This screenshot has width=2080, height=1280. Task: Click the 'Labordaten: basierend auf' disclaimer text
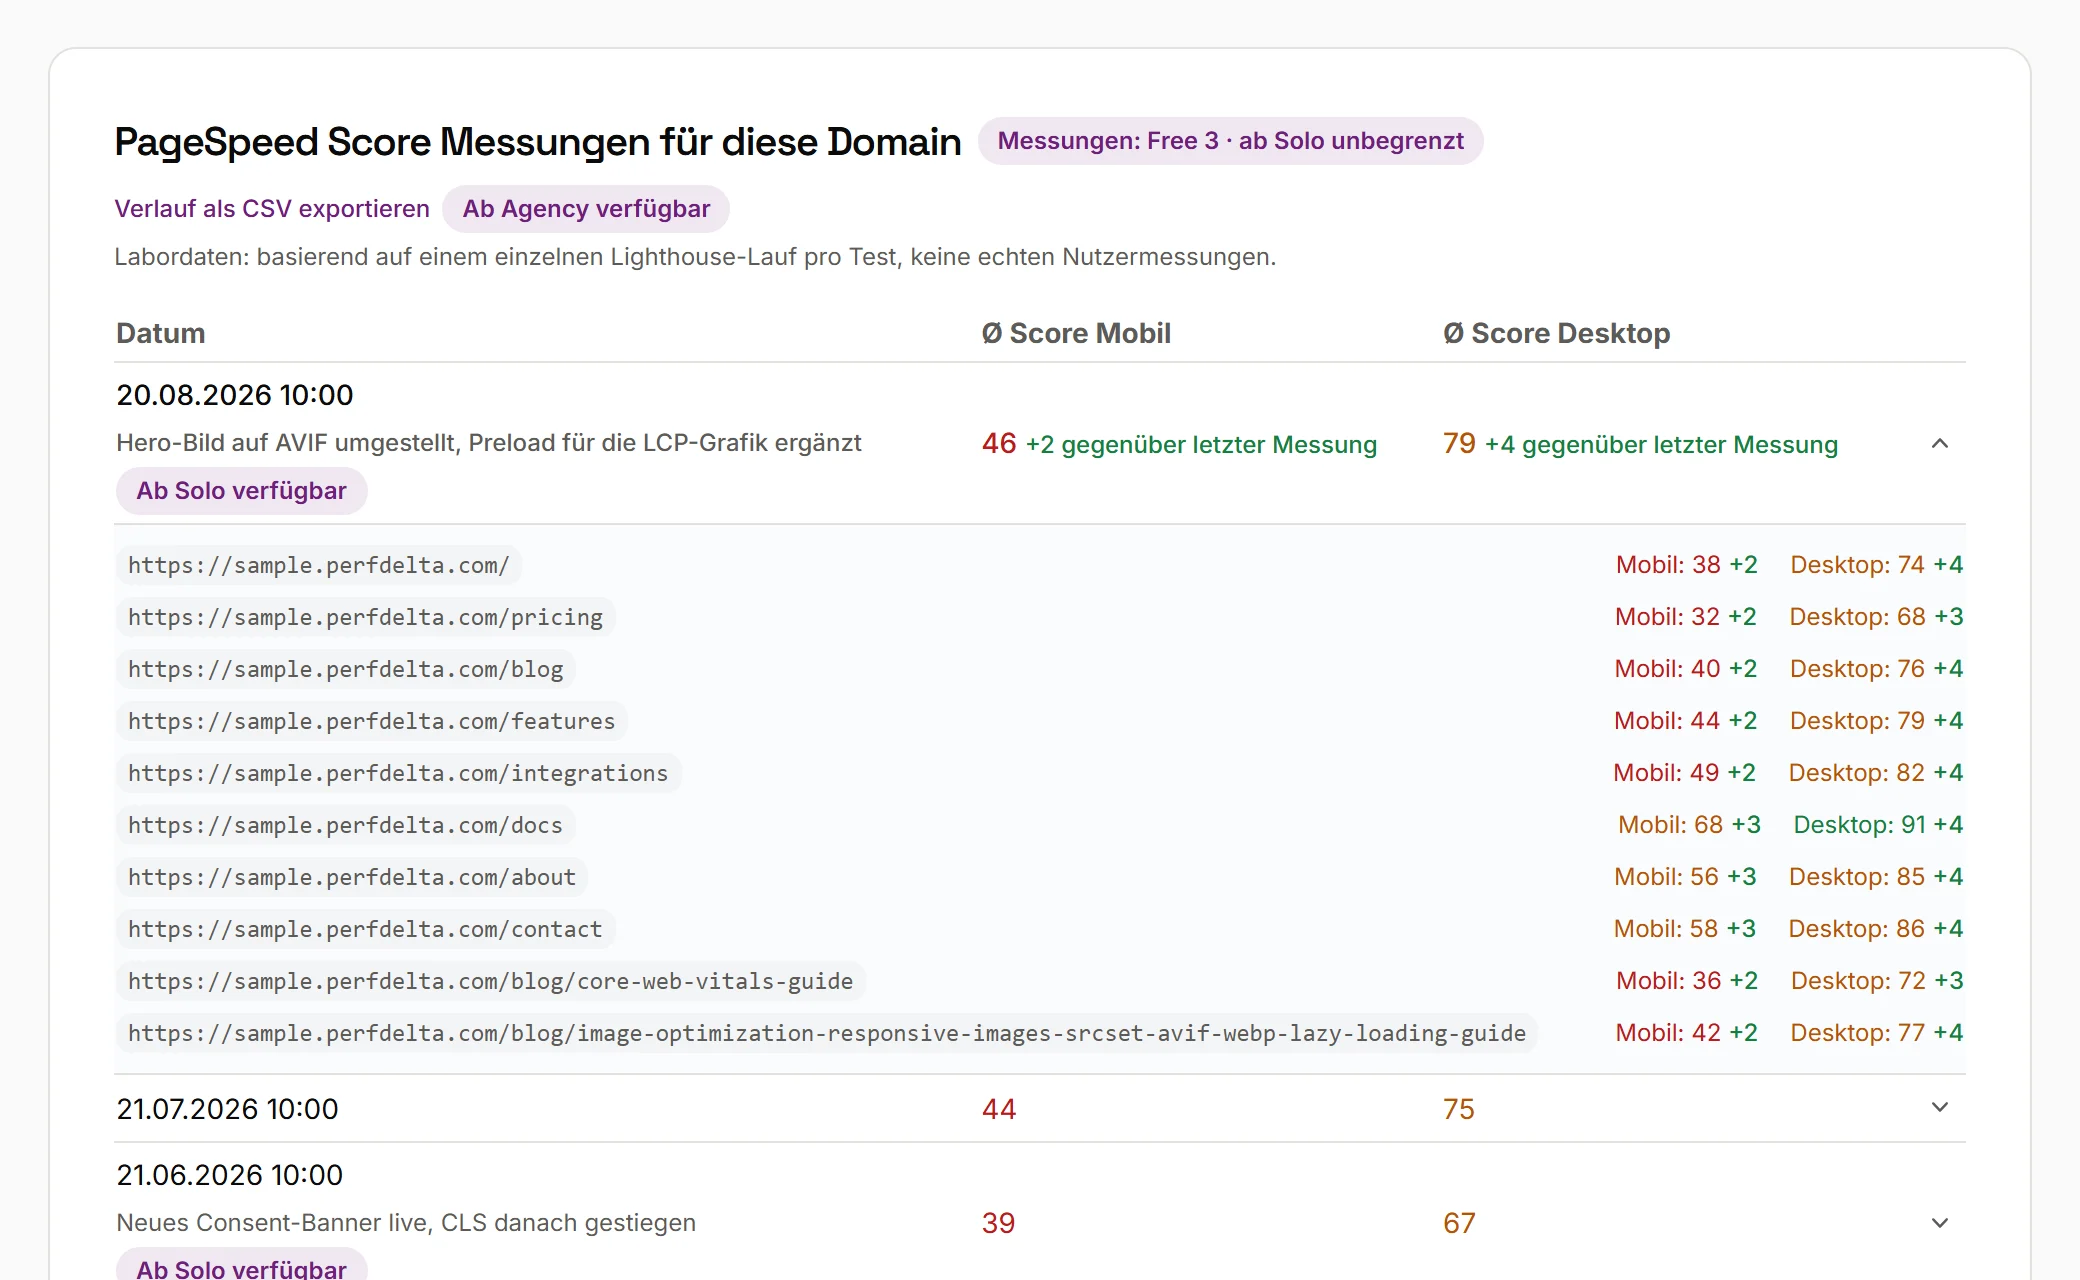695,257
